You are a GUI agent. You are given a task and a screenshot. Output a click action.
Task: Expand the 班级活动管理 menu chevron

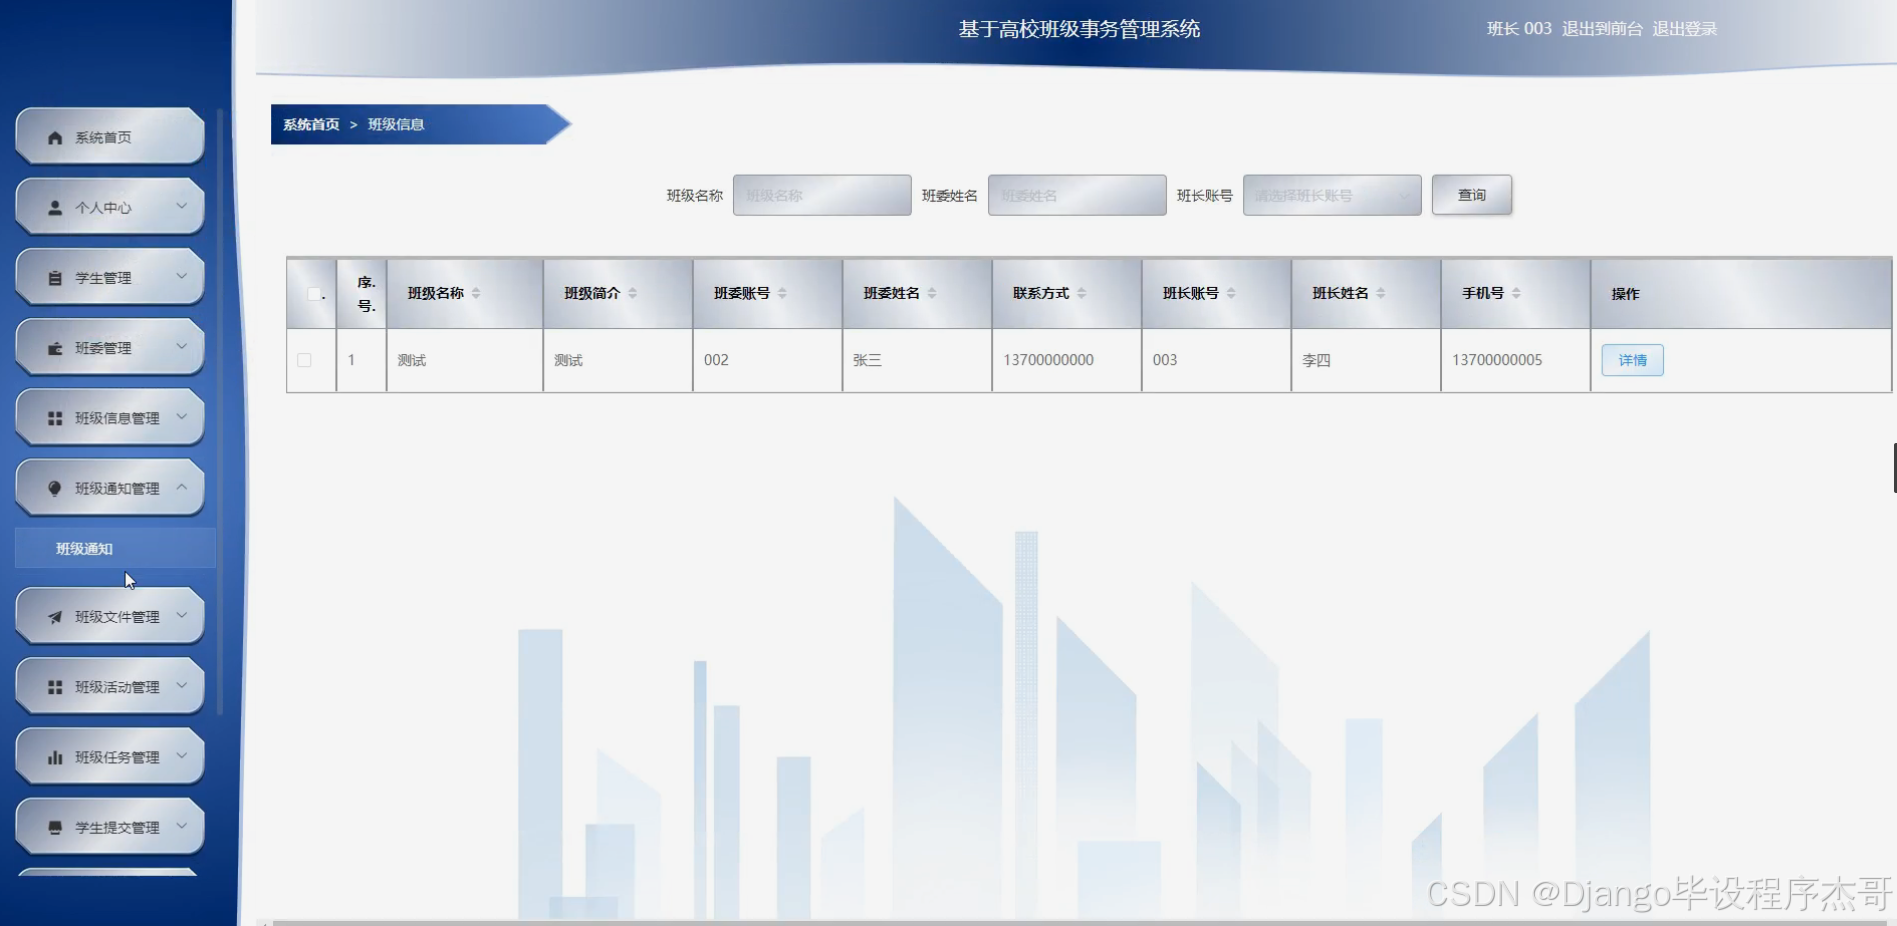[x=182, y=685]
